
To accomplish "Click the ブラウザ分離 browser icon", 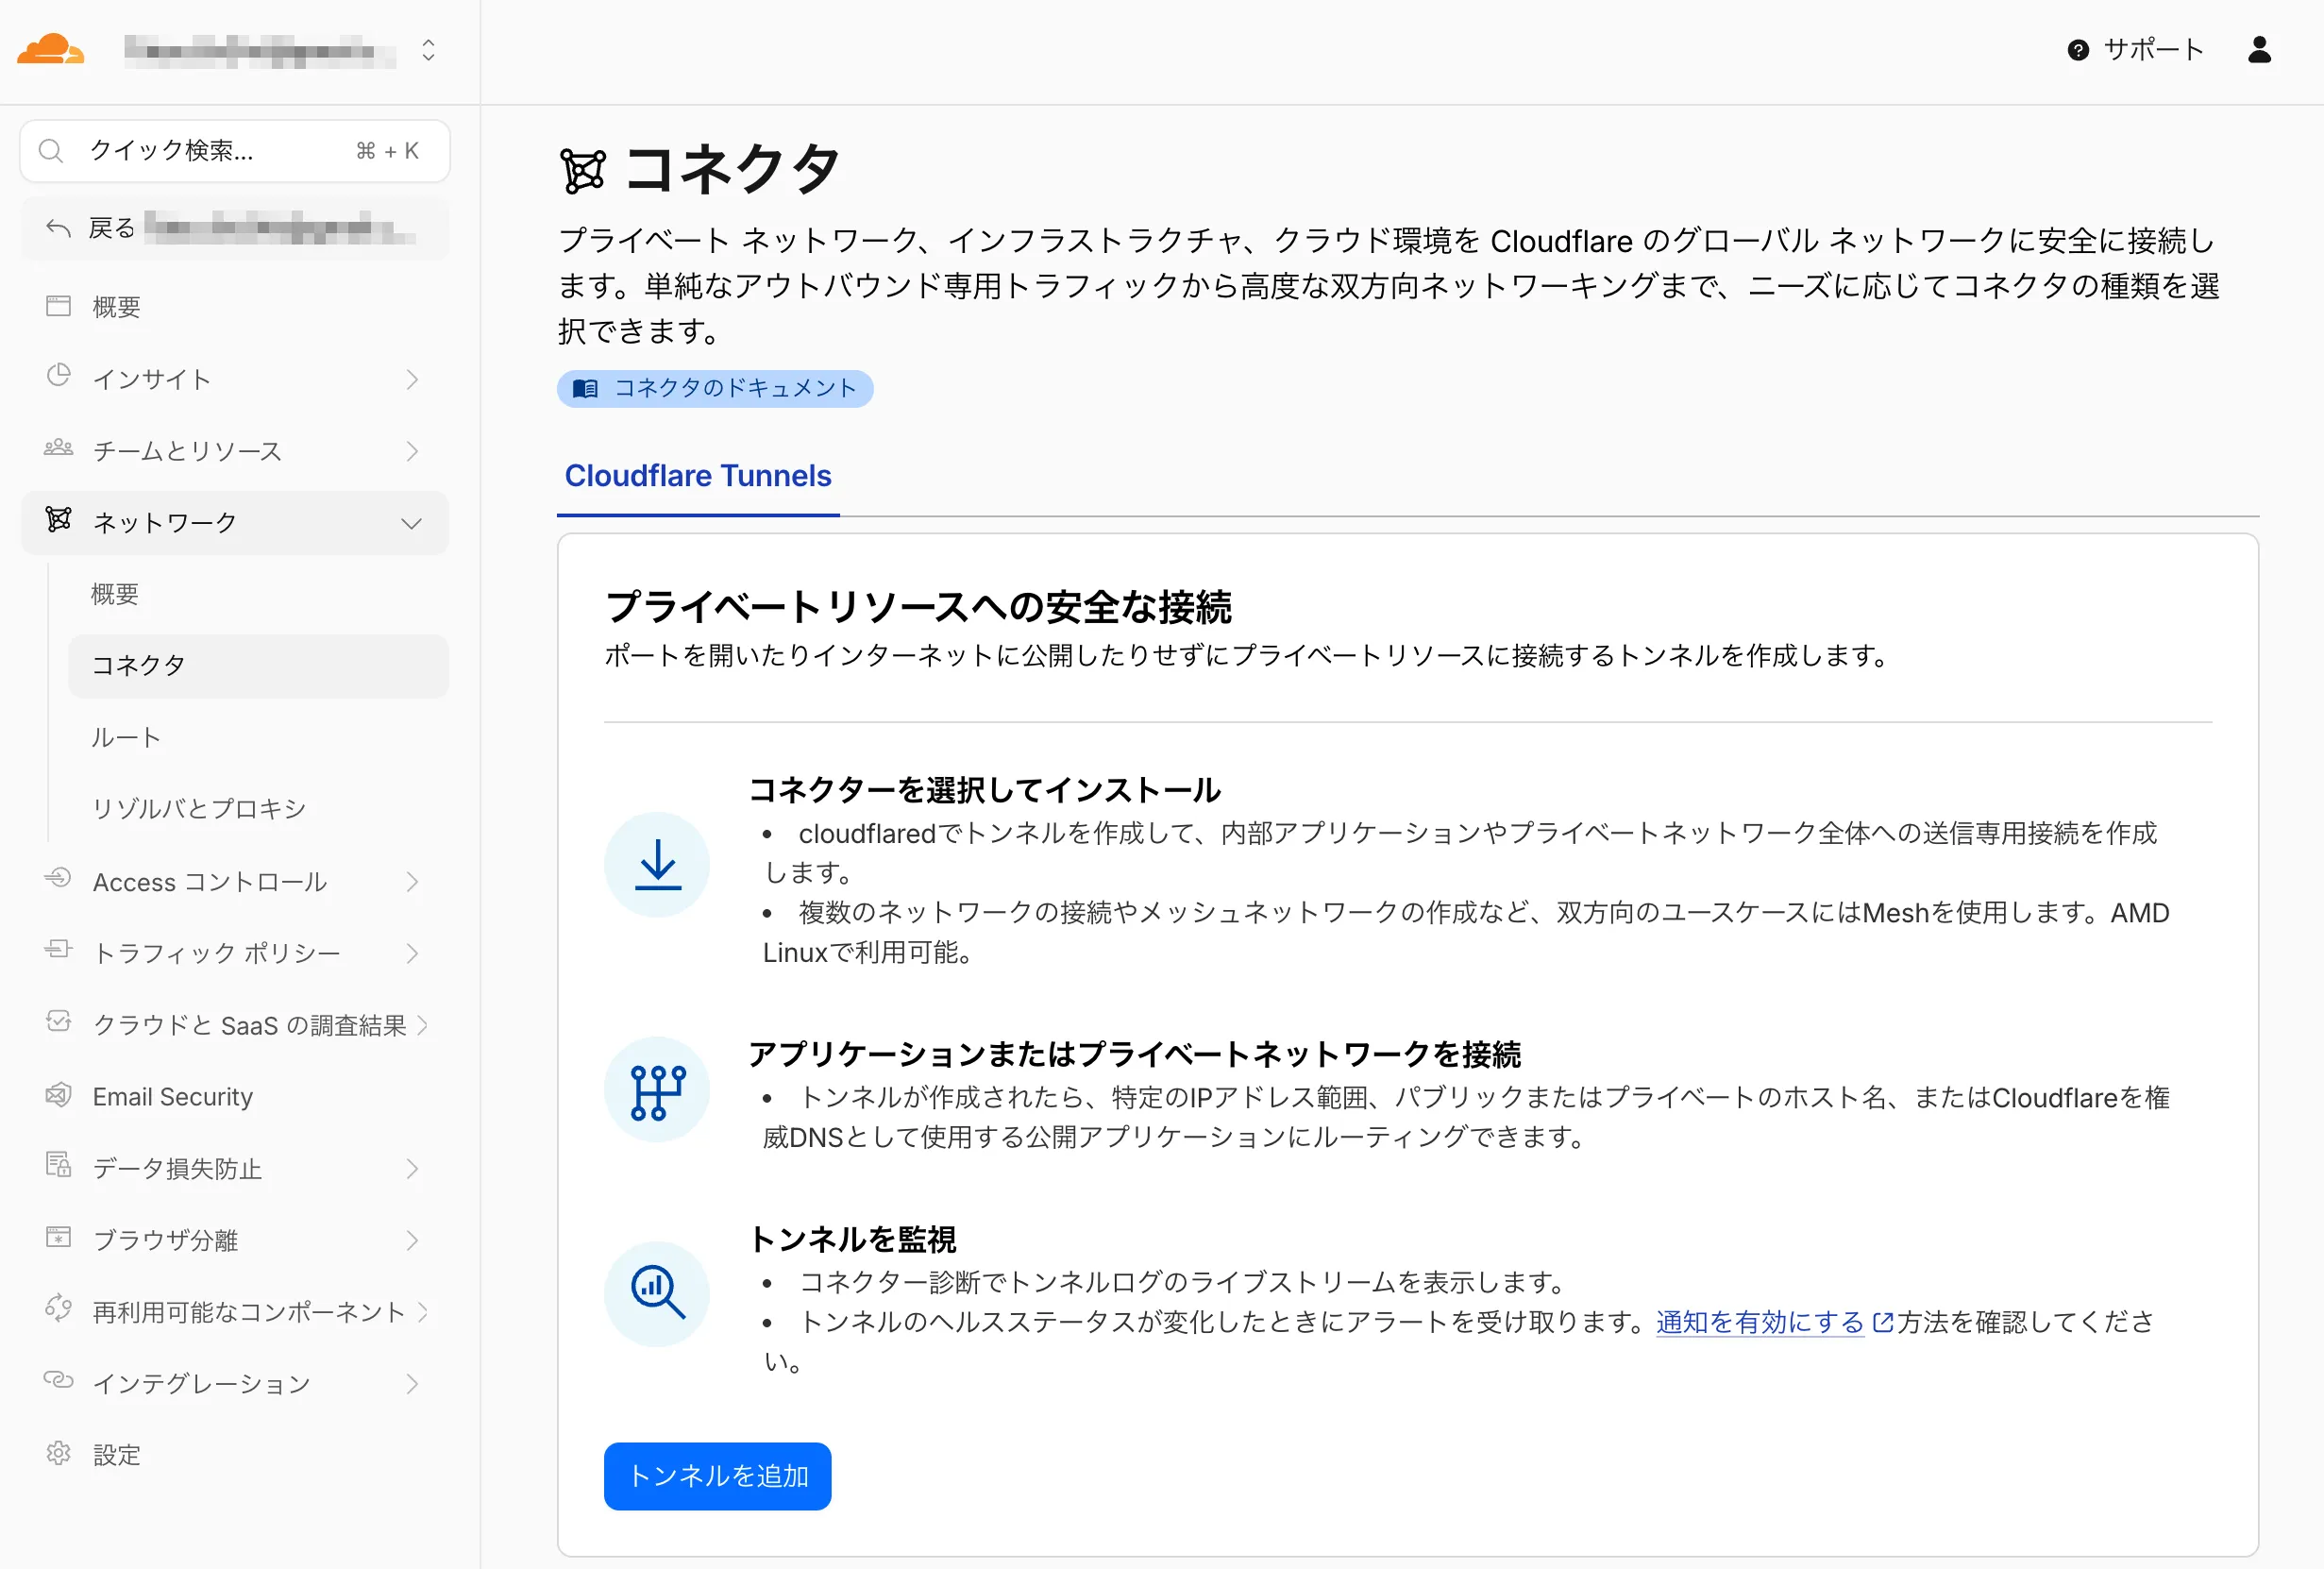I will (59, 1238).
